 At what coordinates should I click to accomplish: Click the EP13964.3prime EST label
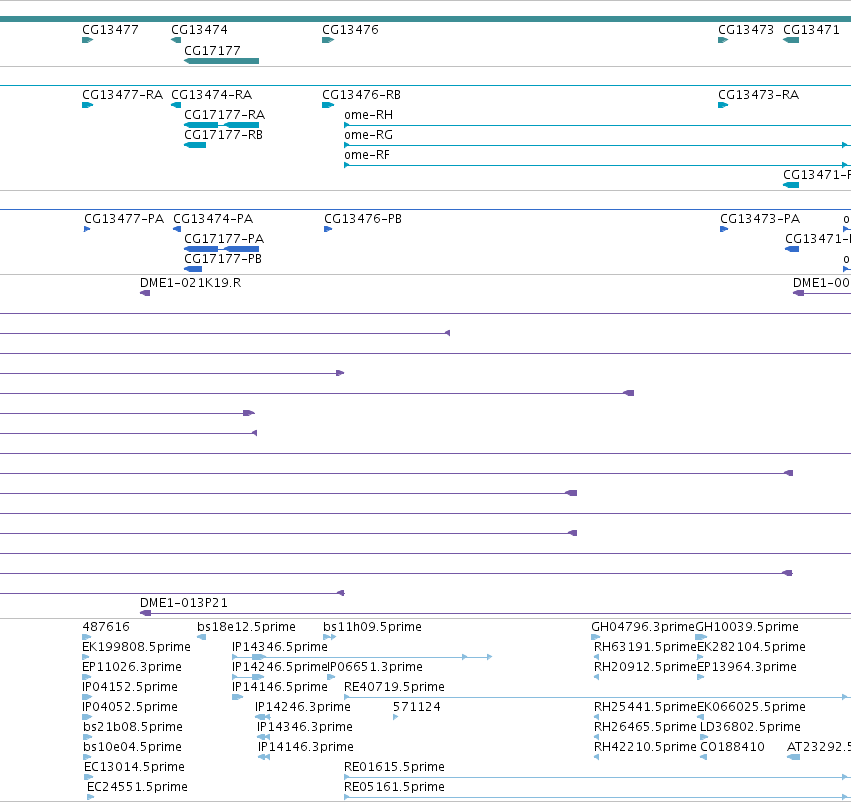(x=747, y=667)
